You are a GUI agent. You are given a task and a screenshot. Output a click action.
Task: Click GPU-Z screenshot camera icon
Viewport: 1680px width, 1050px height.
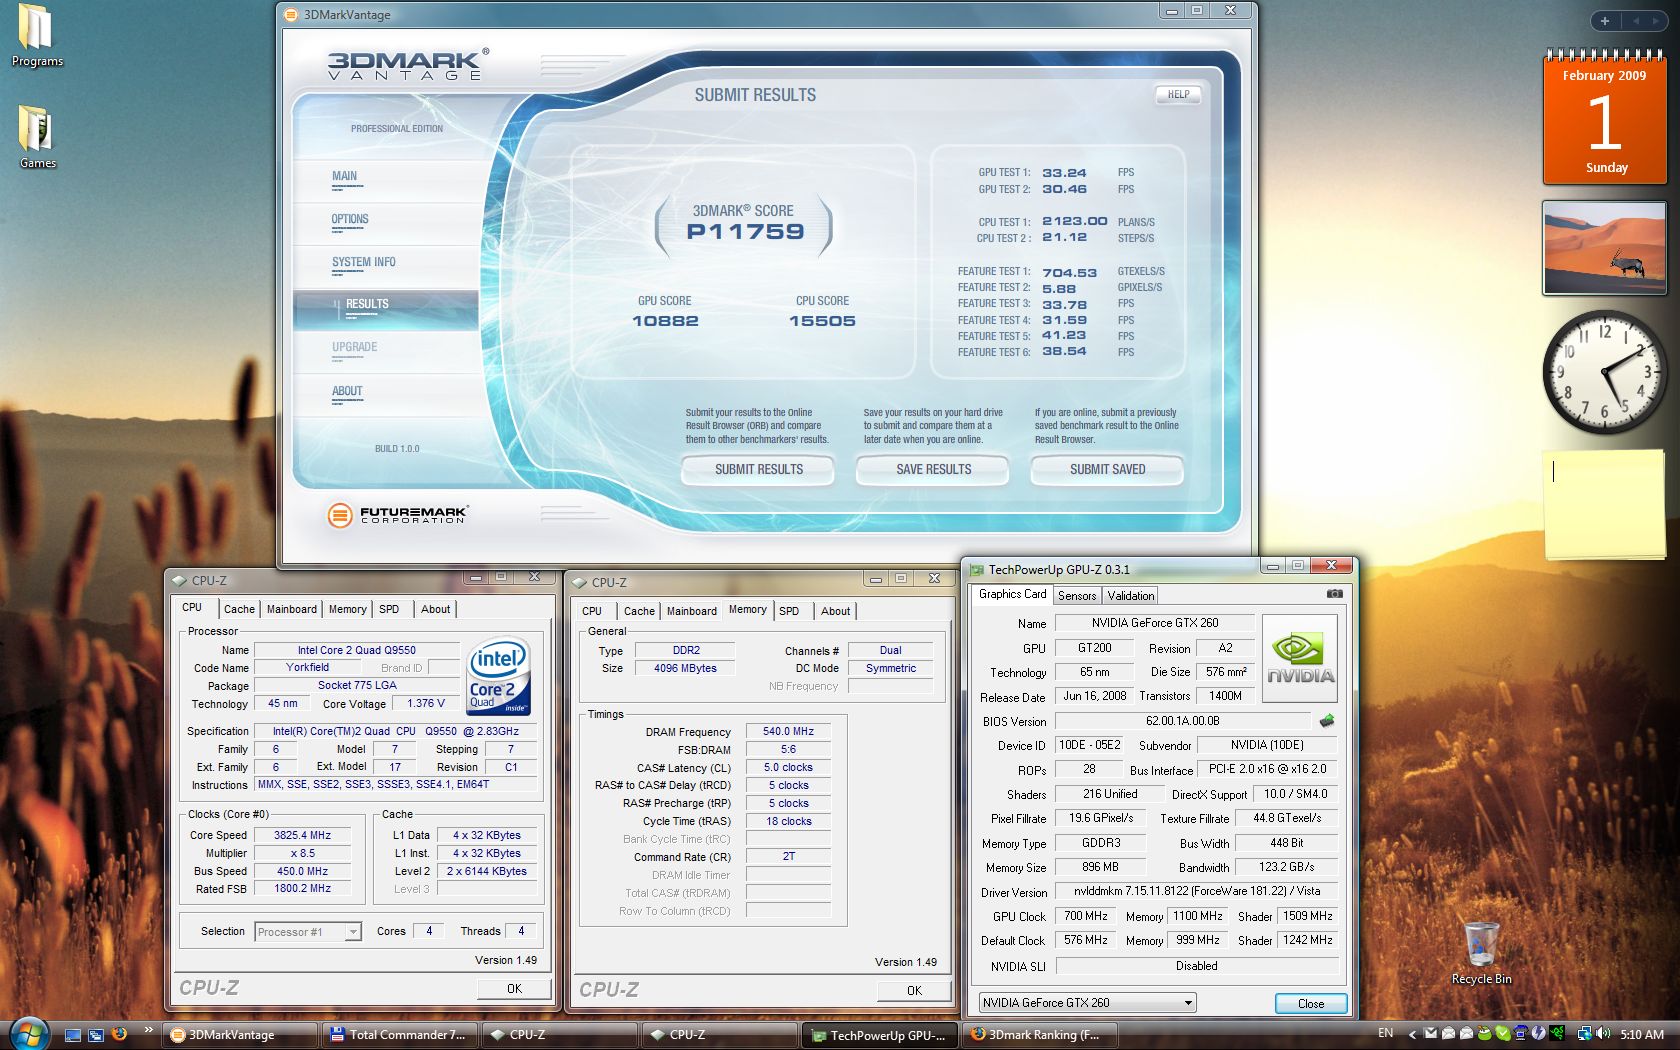click(x=1334, y=594)
